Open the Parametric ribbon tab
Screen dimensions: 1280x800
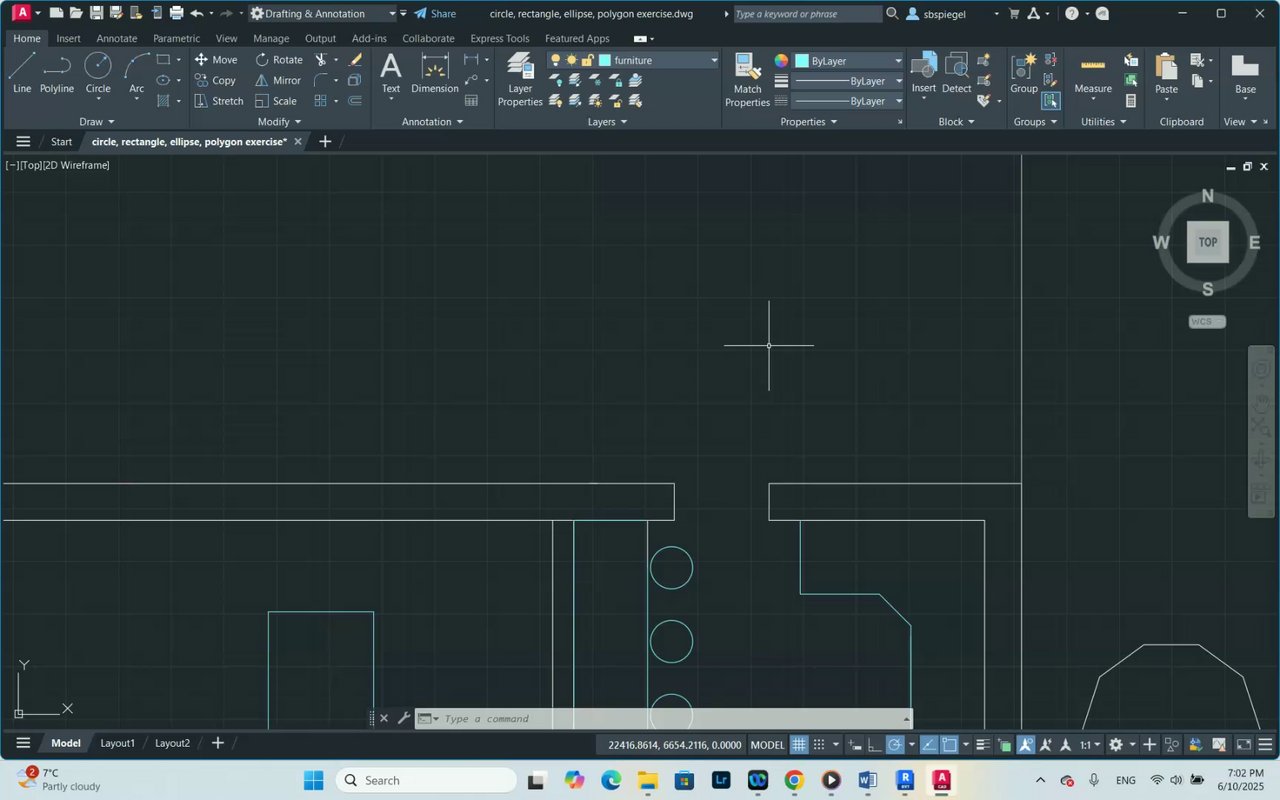point(176,38)
